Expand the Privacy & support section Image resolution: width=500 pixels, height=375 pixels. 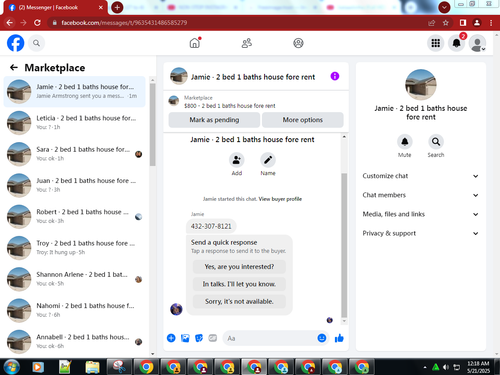(x=420, y=233)
